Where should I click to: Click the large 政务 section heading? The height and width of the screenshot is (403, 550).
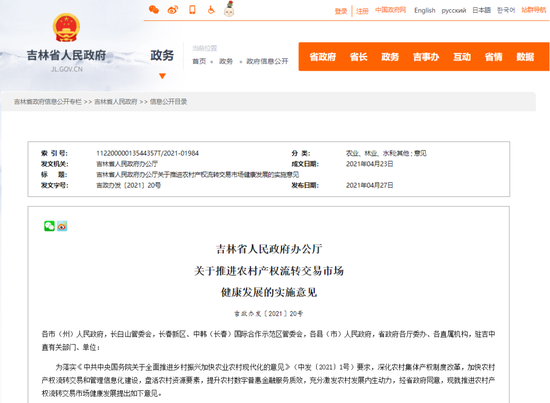coord(162,55)
